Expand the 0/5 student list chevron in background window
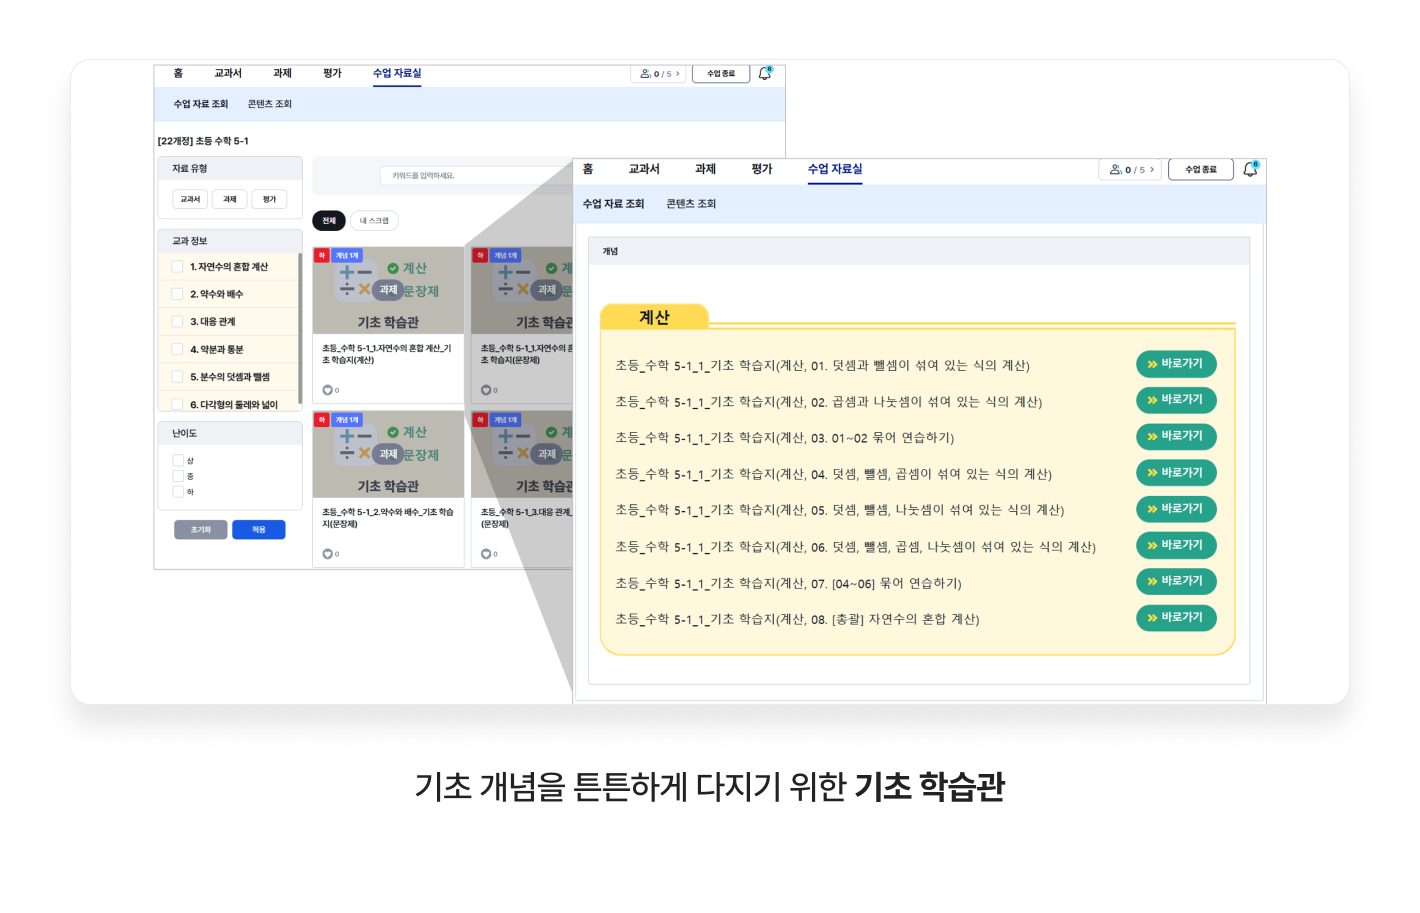1420x913 pixels. pyautogui.click(x=678, y=74)
